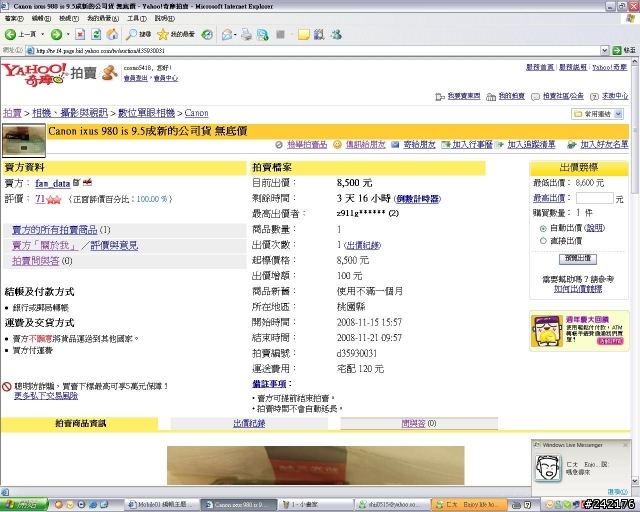Click the report this item link

[307, 145]
